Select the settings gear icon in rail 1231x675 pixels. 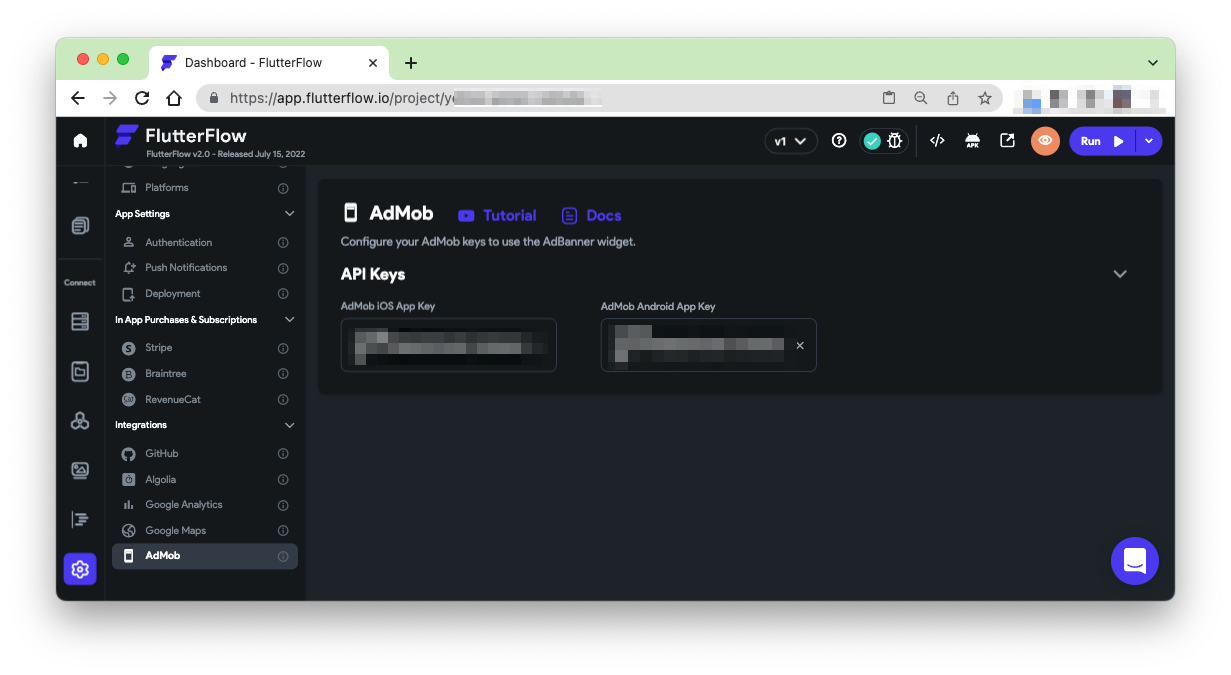80,569
